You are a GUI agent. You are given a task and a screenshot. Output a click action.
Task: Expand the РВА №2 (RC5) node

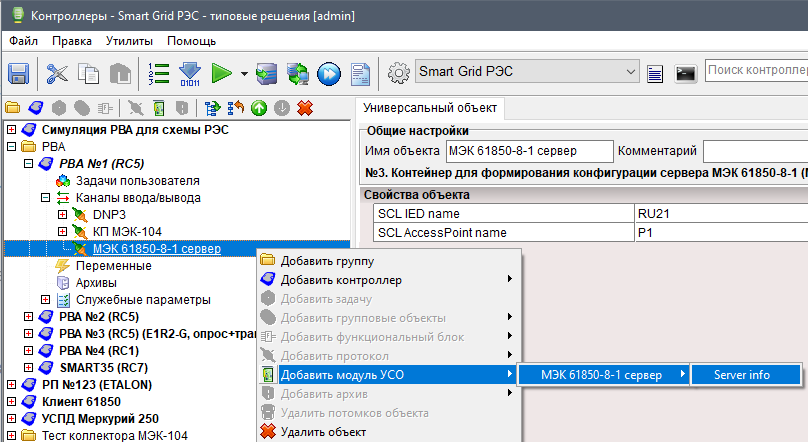pos(27,317)
